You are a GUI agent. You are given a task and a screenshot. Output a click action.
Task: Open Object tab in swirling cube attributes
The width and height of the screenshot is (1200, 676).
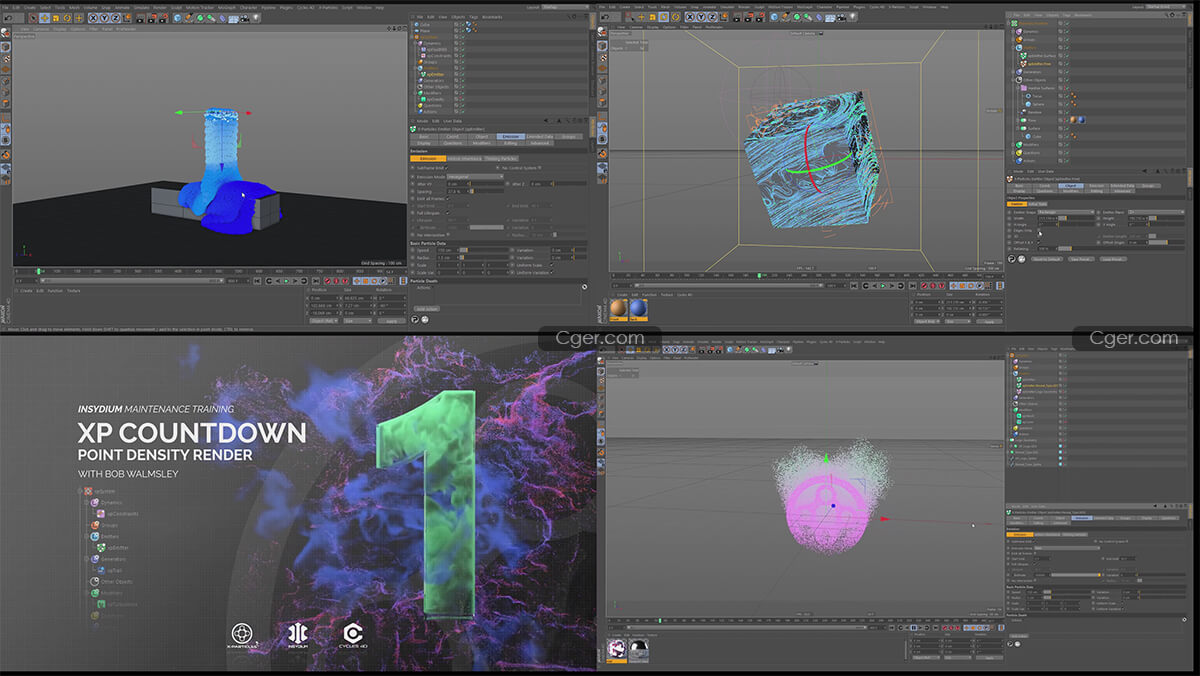1071,186
